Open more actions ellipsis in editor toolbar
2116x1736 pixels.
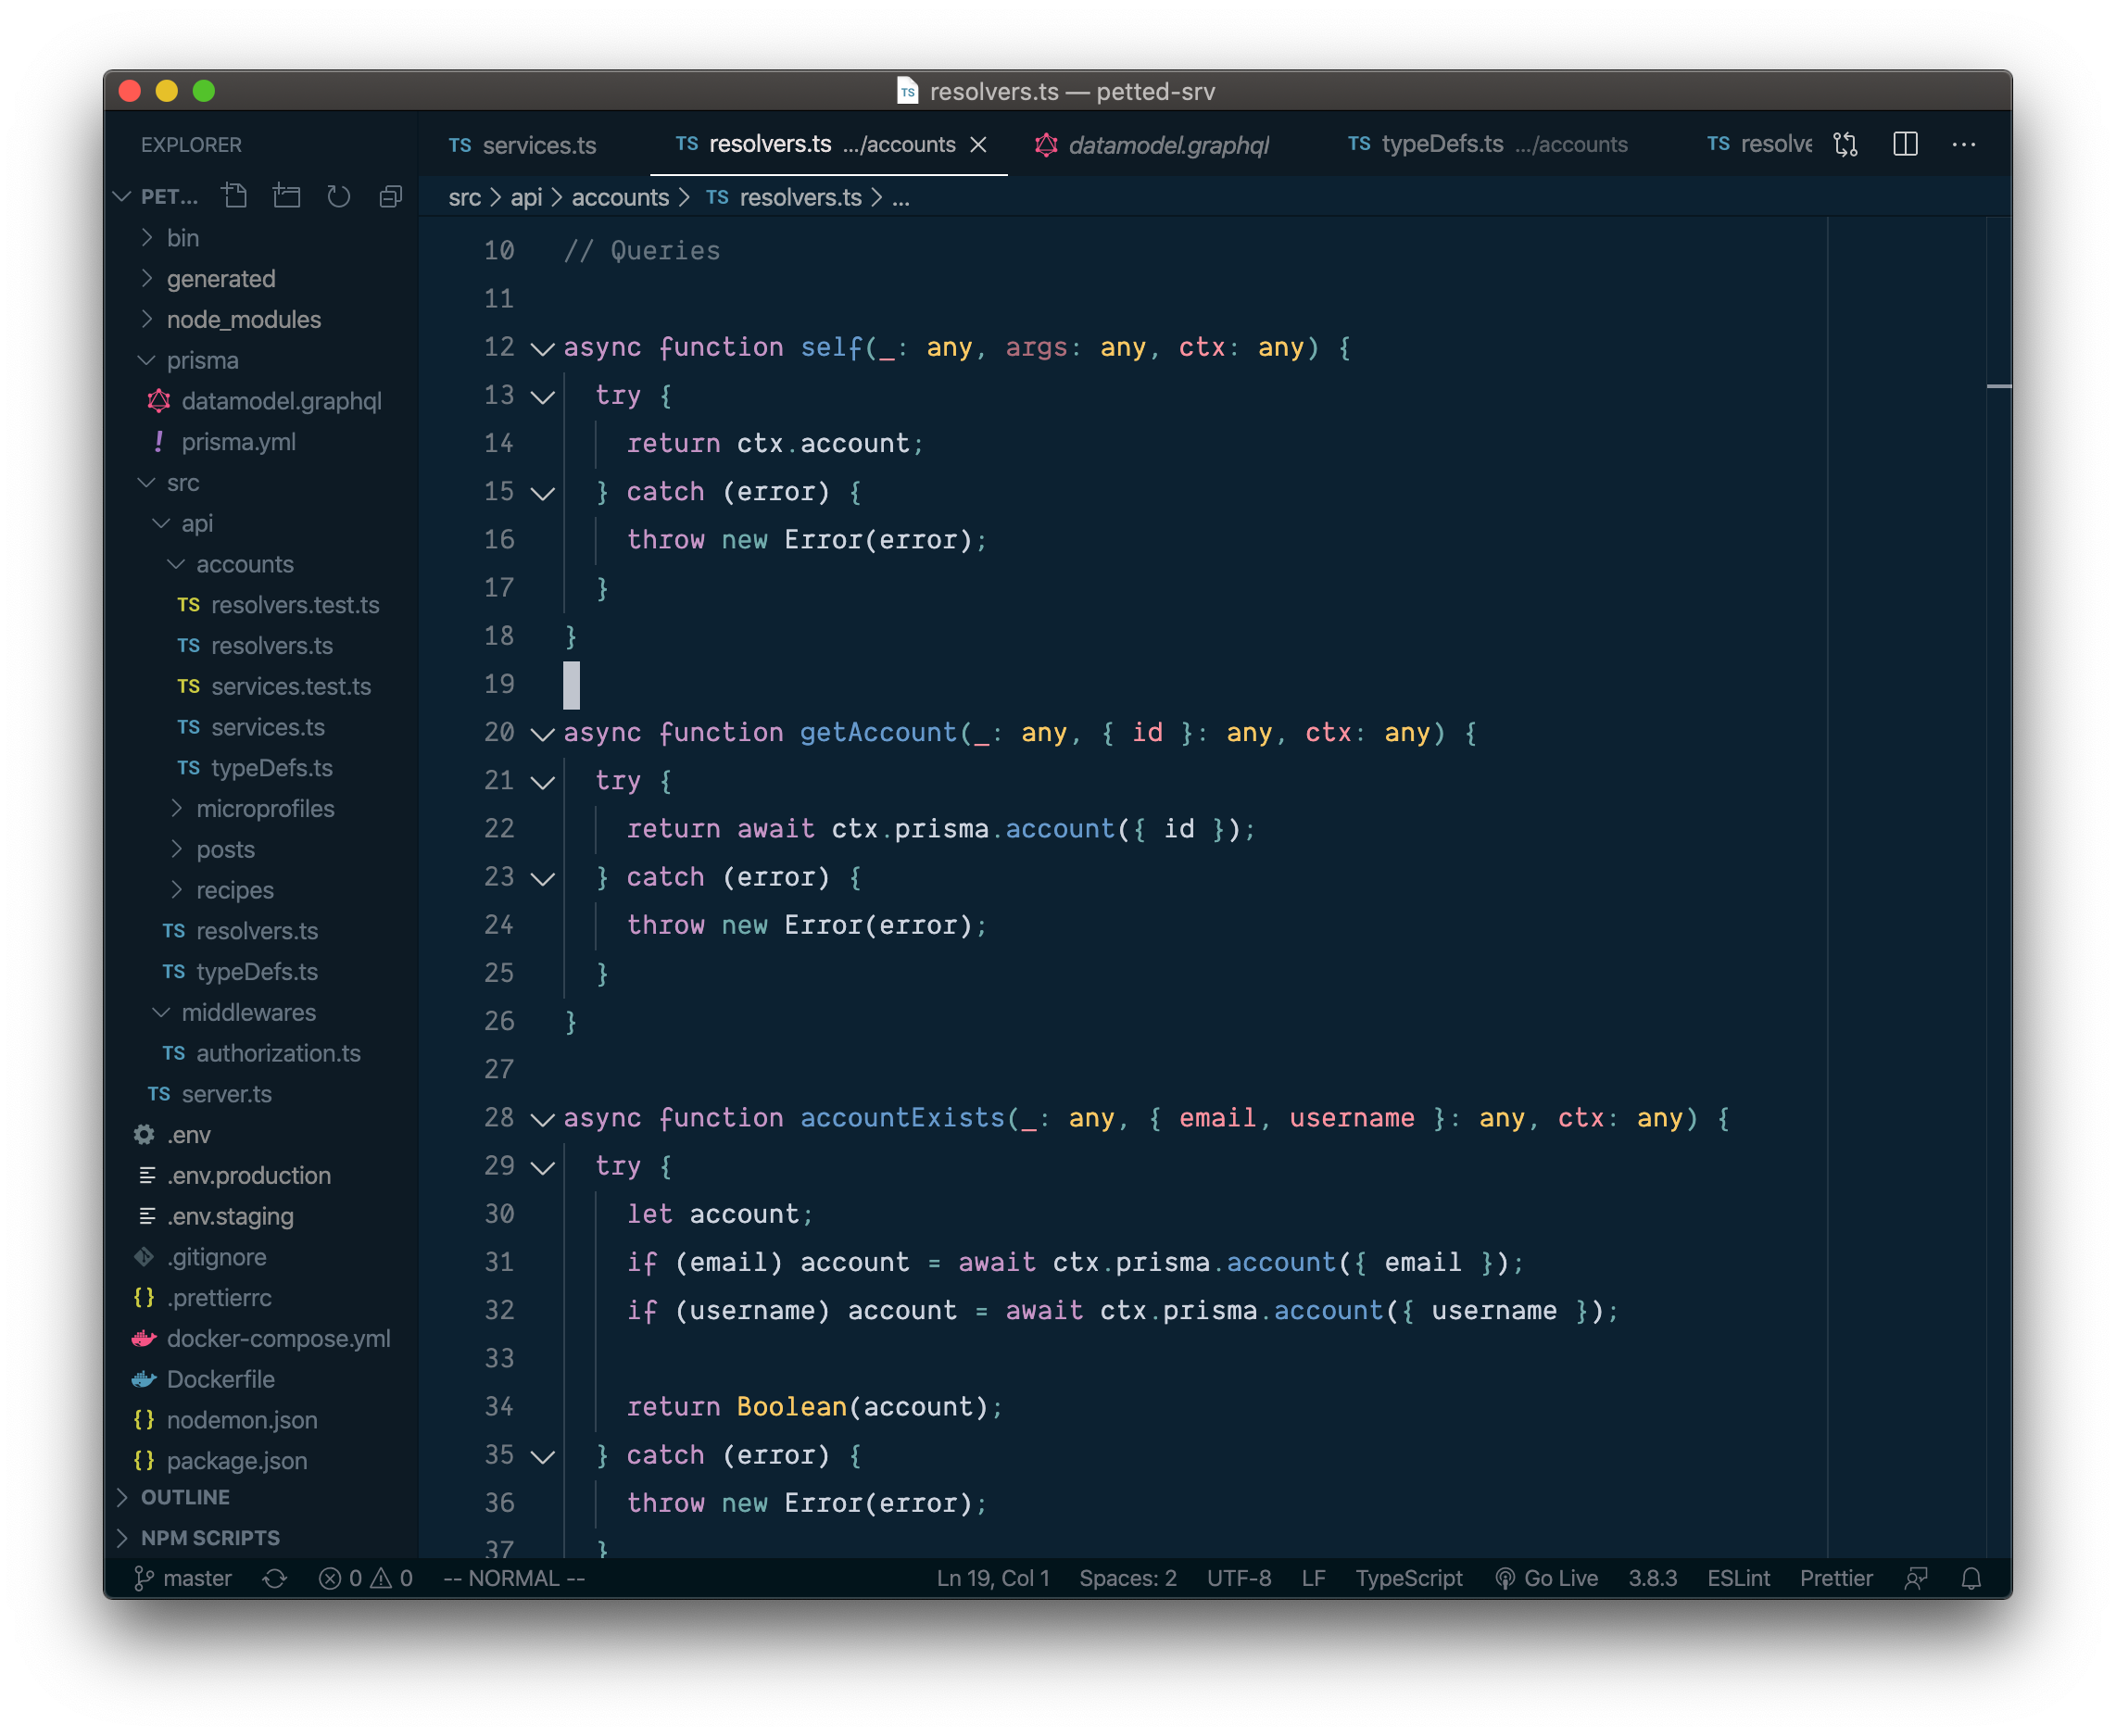[1964, 144]
